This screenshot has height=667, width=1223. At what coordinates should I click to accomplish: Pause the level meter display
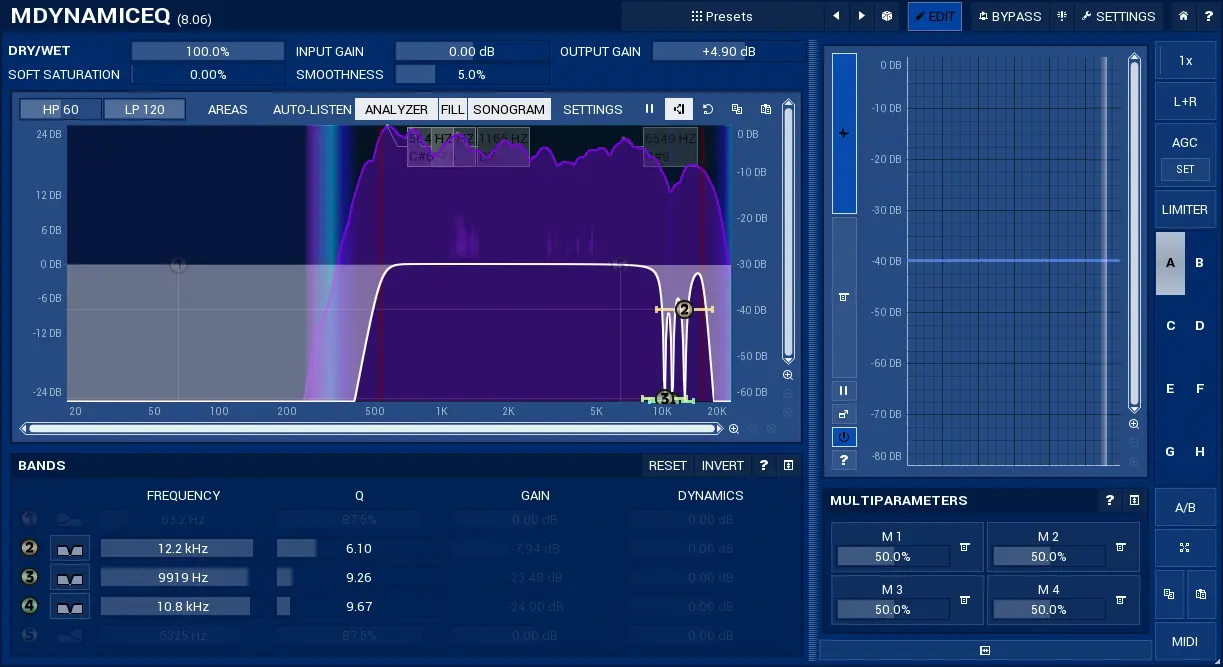click(844, 391)
